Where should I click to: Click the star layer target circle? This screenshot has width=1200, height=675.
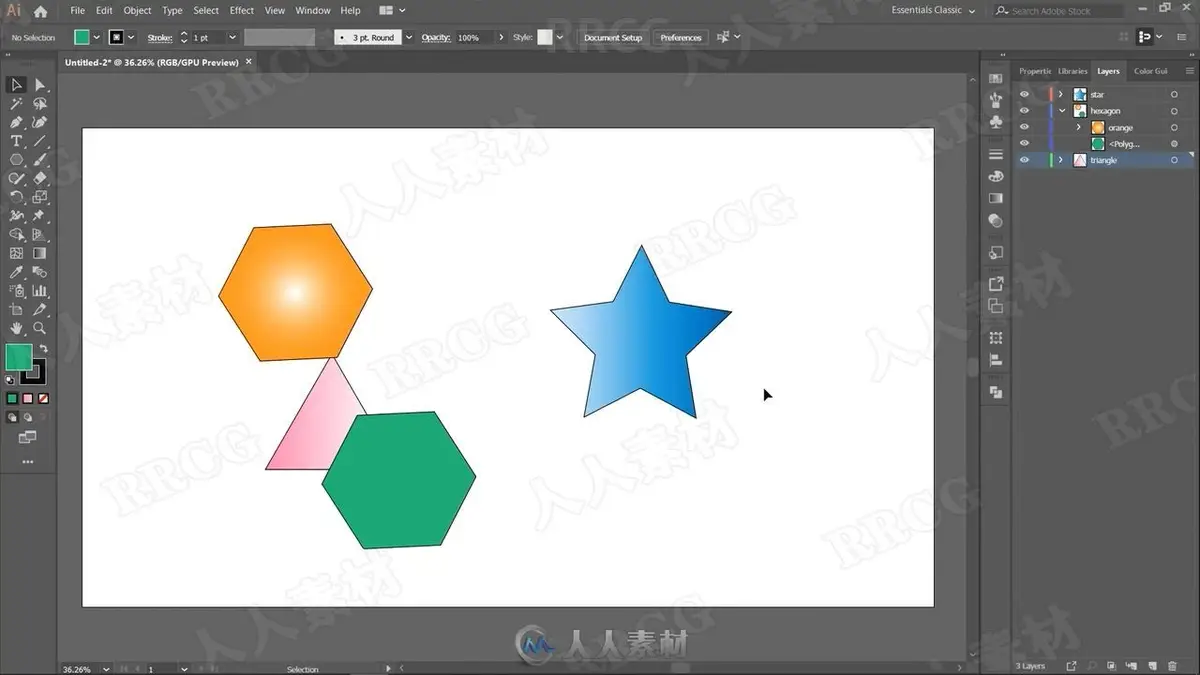(x=1175, y=94)
